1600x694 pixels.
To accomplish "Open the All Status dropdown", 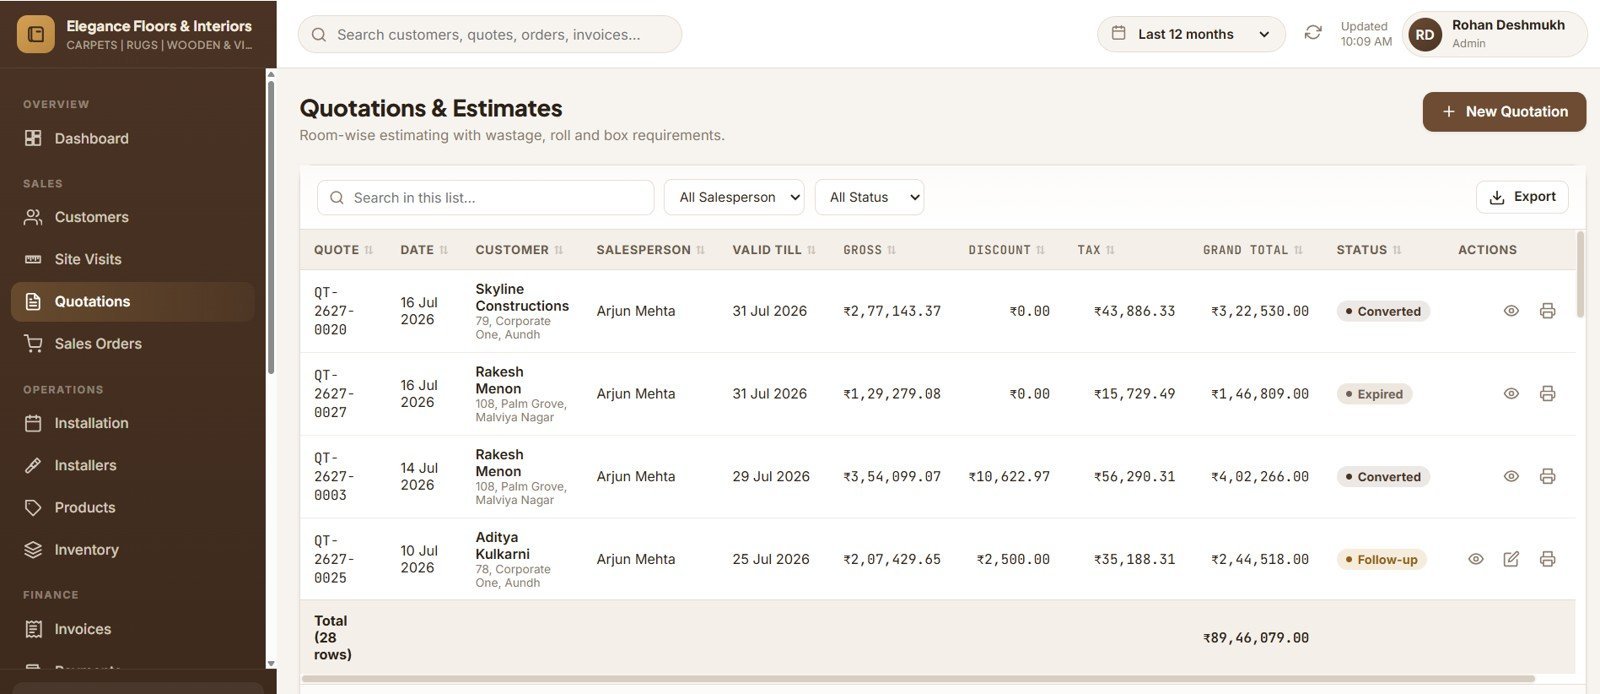I will (x=869, y=197).
